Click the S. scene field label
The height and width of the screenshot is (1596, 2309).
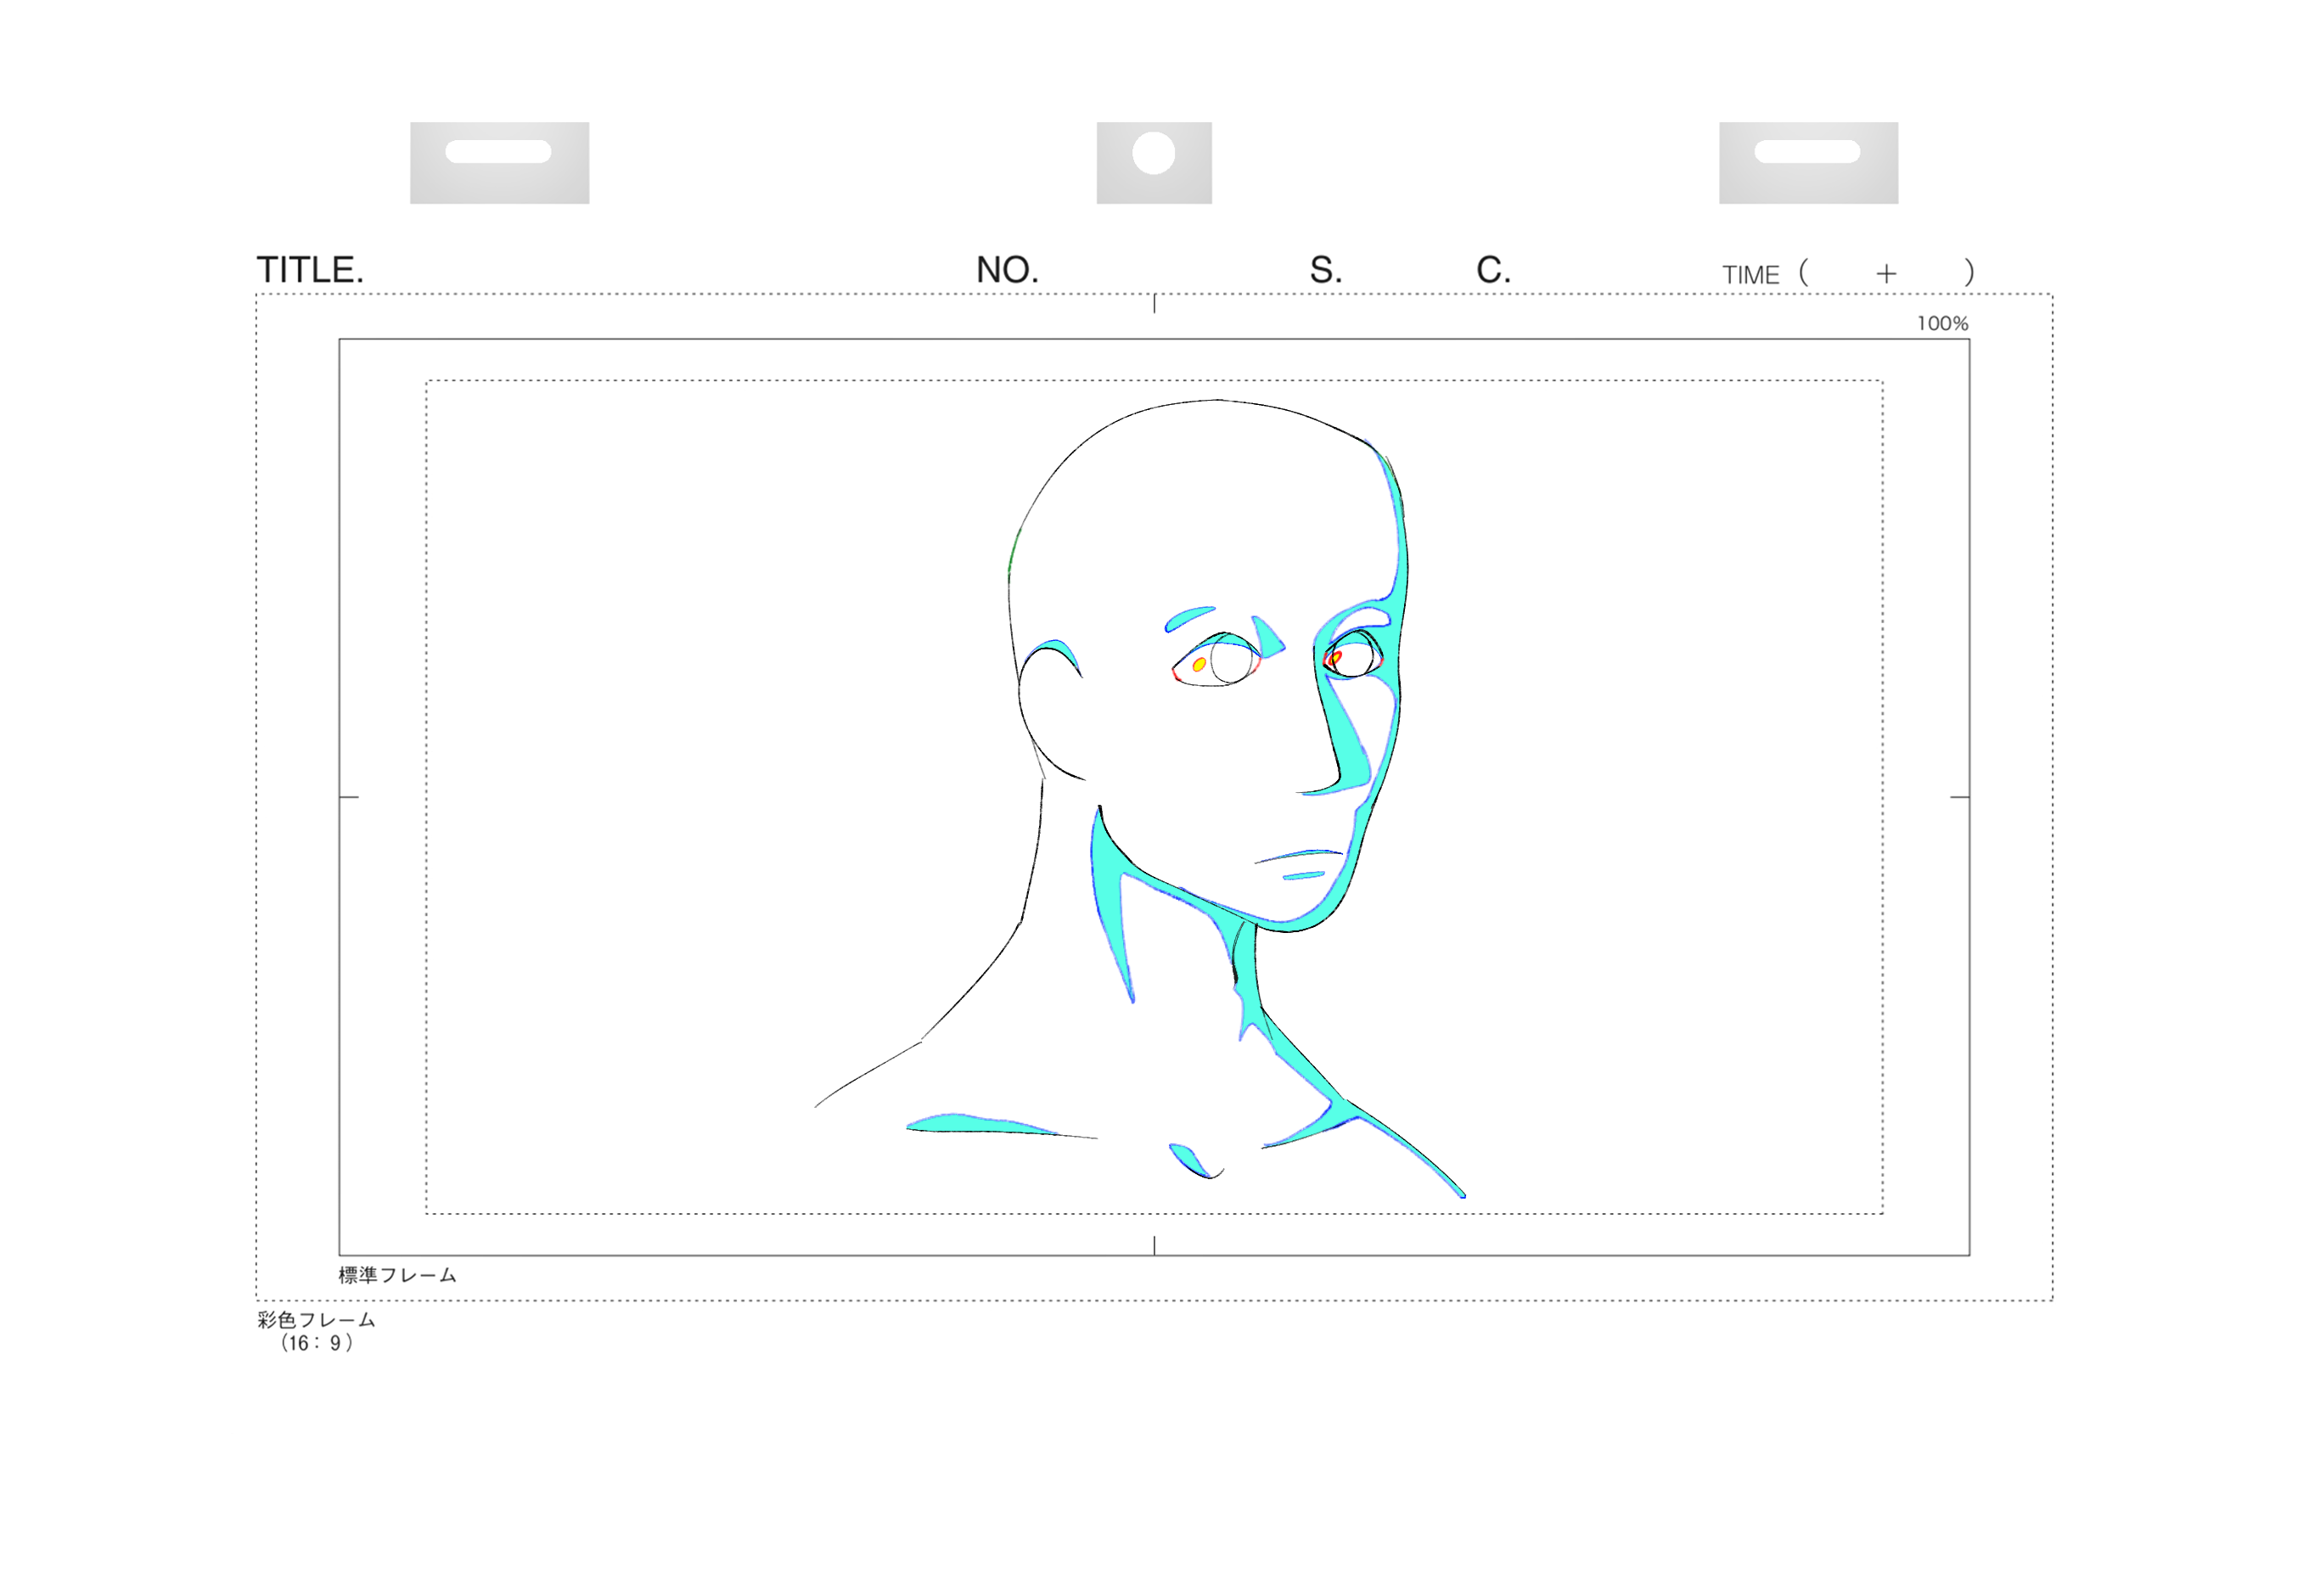(x=1325, y=270)
